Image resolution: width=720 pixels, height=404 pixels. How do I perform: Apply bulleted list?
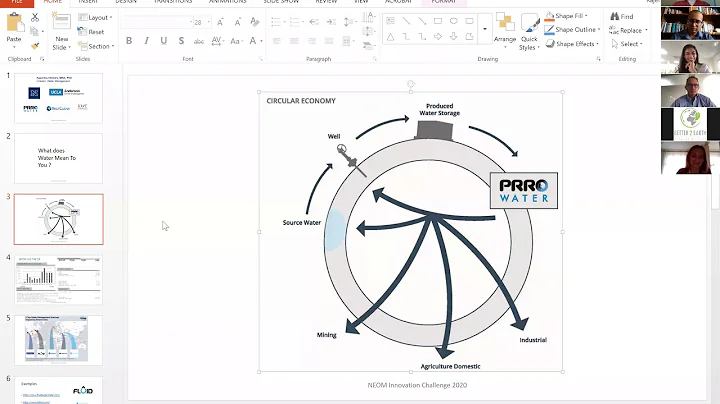pyautogui.click(x=277, y=22)
